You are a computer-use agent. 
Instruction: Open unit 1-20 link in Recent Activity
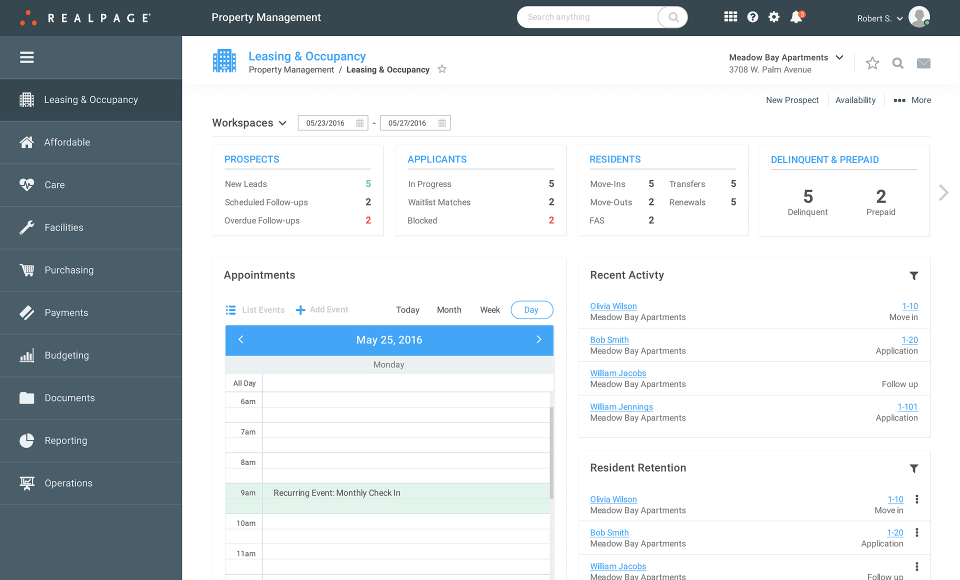910,340
